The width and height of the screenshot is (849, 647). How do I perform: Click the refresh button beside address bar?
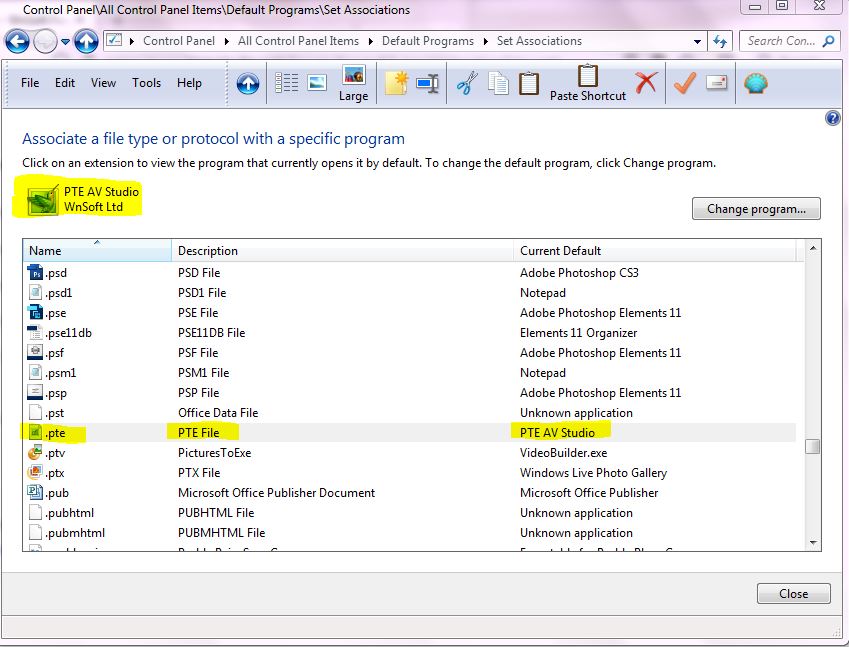tap(721, 41)
